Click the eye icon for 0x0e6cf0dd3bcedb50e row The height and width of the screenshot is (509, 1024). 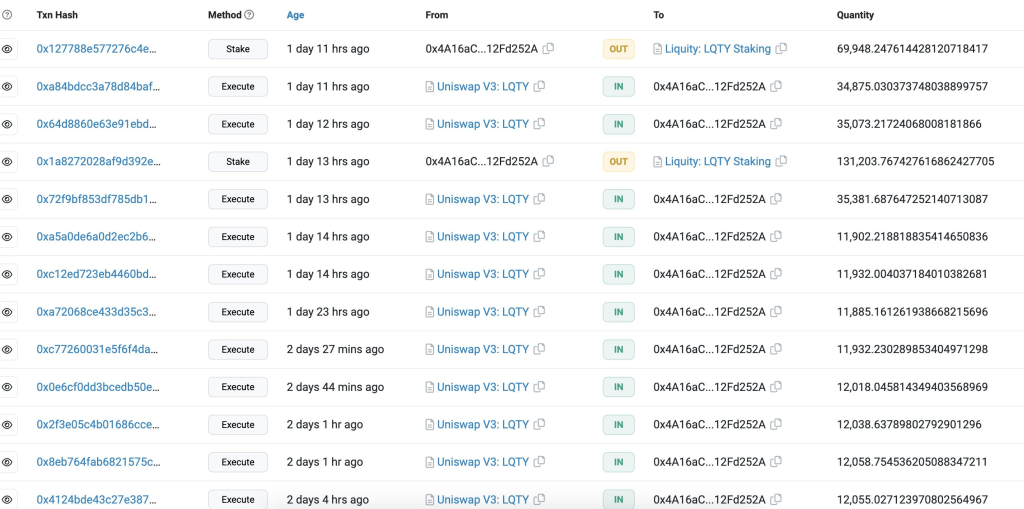(x=7, y=387)
